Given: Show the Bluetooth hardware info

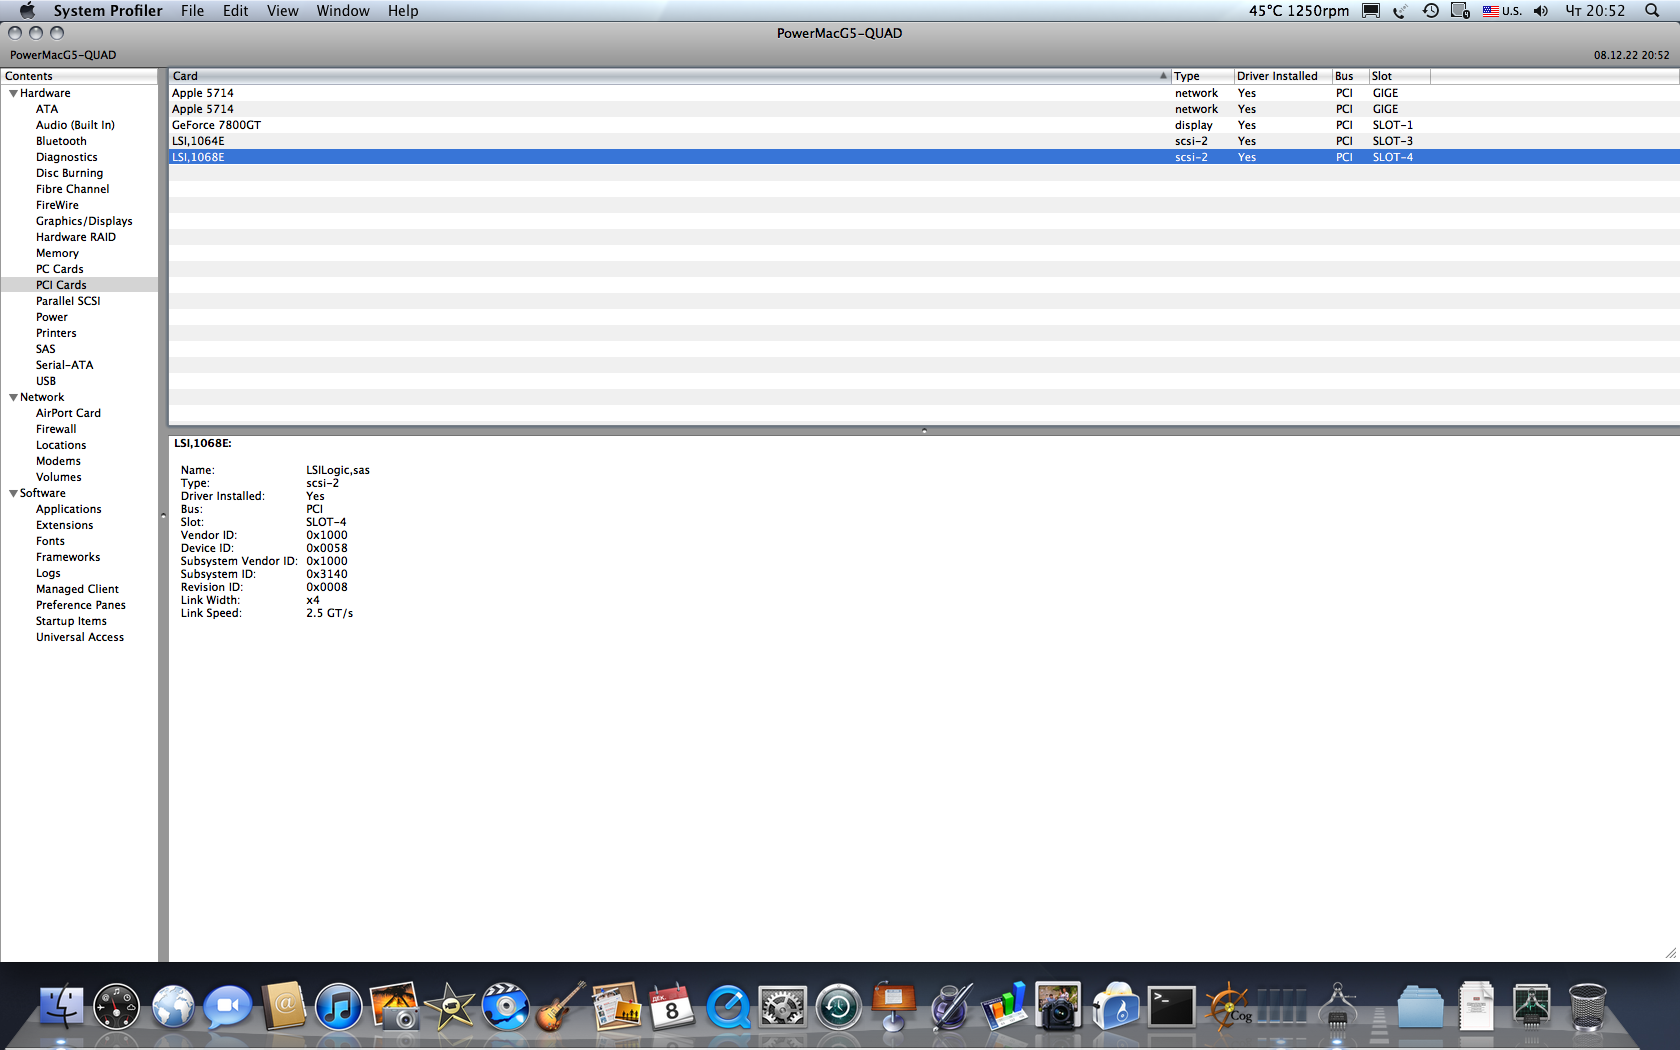Looking at the screenshot, I should coord(61,141).
